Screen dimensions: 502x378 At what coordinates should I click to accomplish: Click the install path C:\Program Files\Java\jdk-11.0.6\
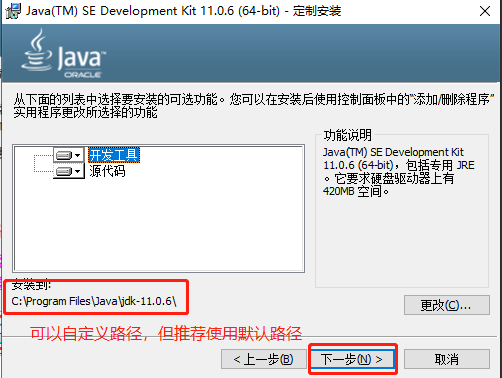[x=94, y=301]
